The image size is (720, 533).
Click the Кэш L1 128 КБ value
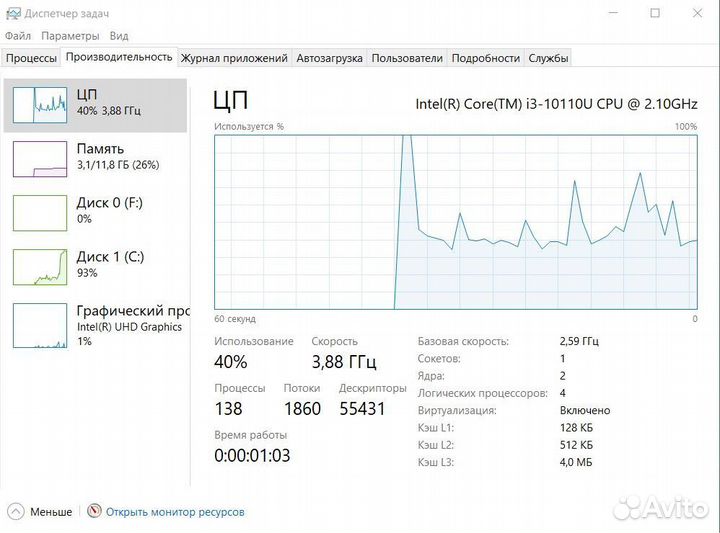[x=576, y=428]
